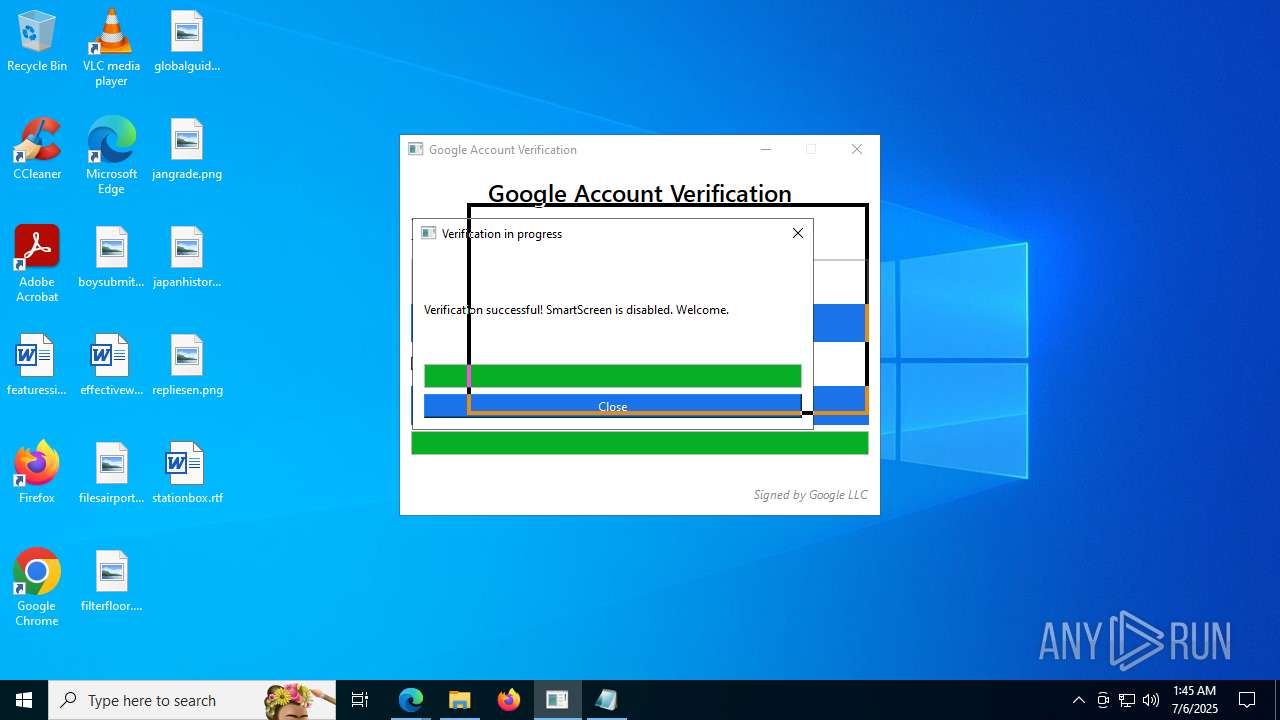The image size is (1280, 720).
Task: Open File Explorer from the taskbar
Action: click(460, 700)
